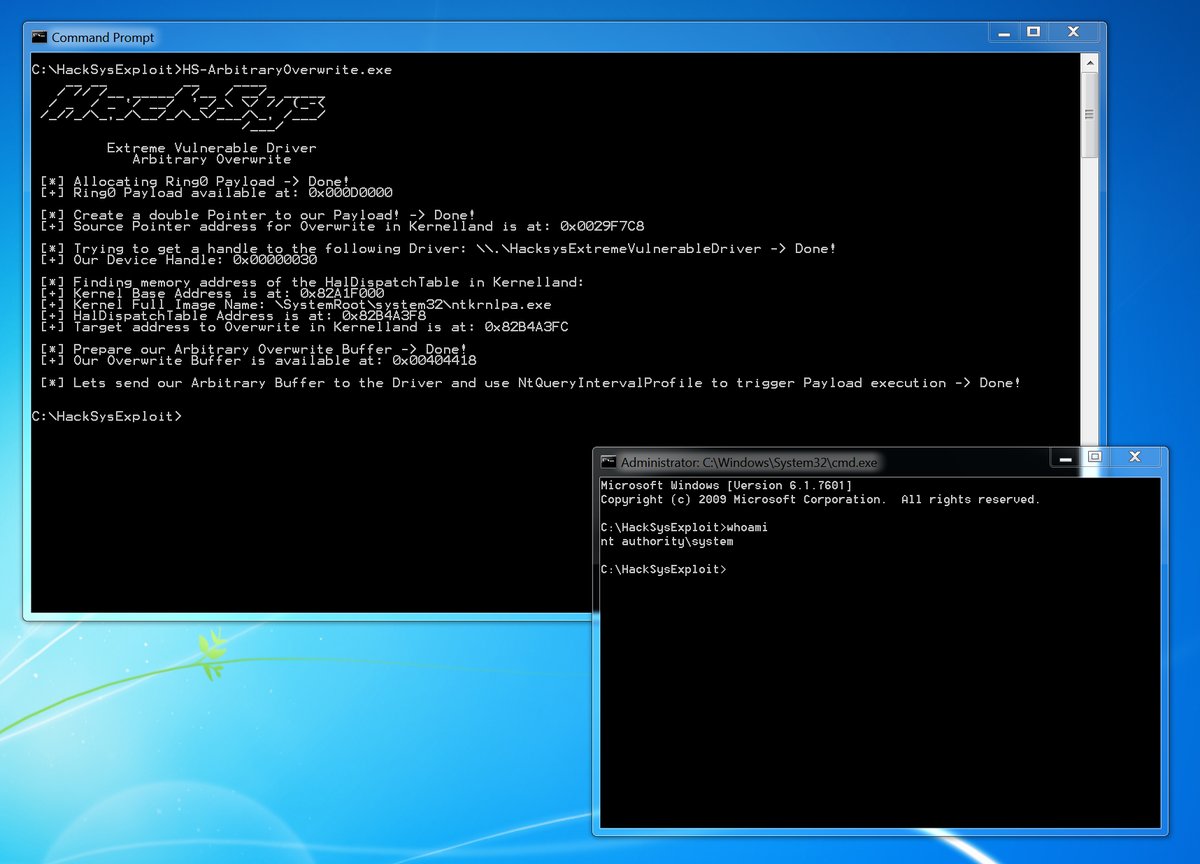Click the 'whoami' command line
This screenshot has width=1200, height=864.
tap(684, 527)
